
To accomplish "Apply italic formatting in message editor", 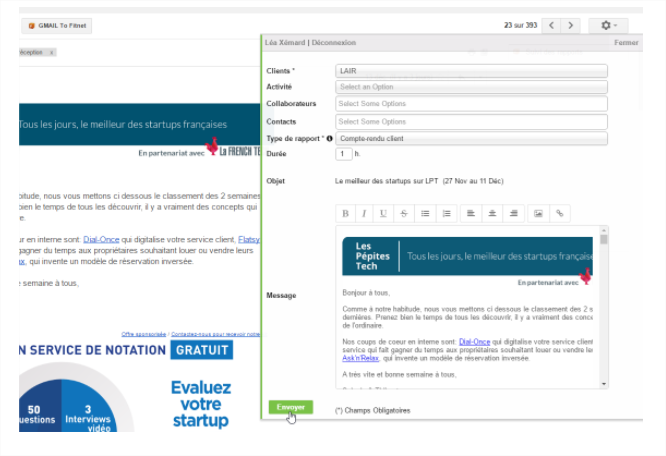I will (x=363, y=213).
